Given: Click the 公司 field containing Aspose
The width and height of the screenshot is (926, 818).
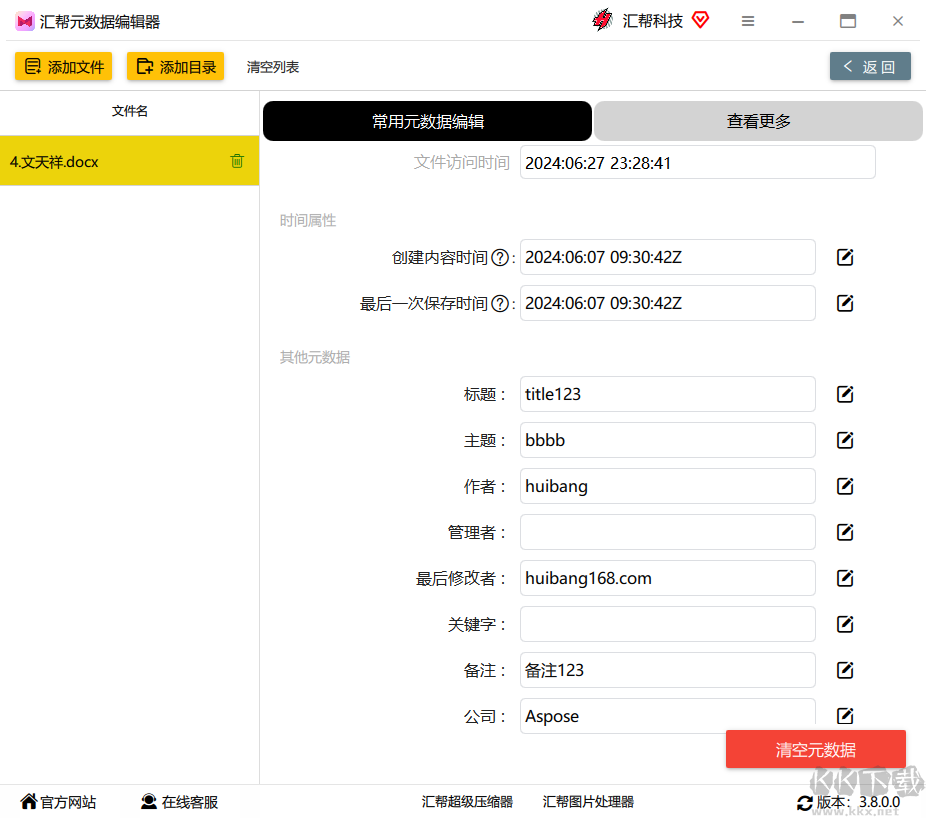Looking at the screenshot, I should click(x=667, y=716).
